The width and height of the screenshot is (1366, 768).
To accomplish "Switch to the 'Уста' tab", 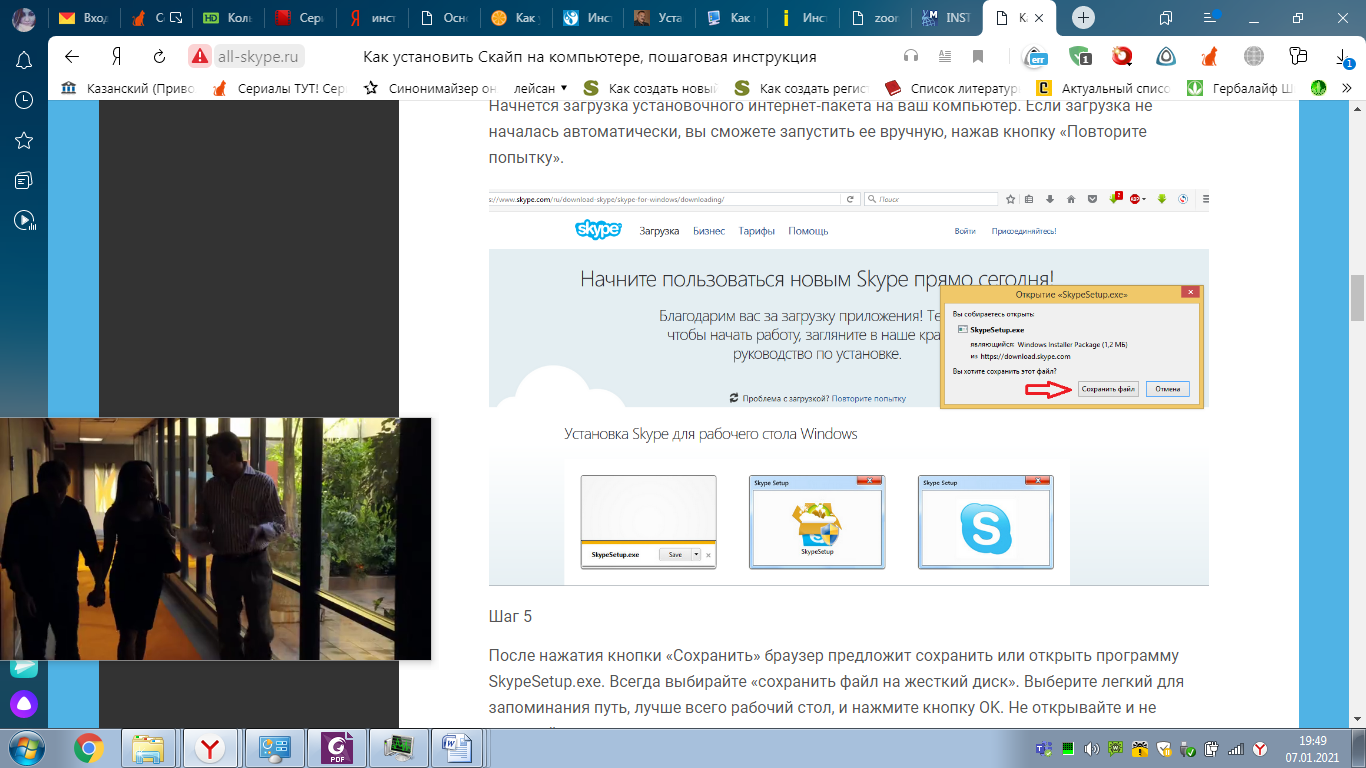I will point(660,18).
